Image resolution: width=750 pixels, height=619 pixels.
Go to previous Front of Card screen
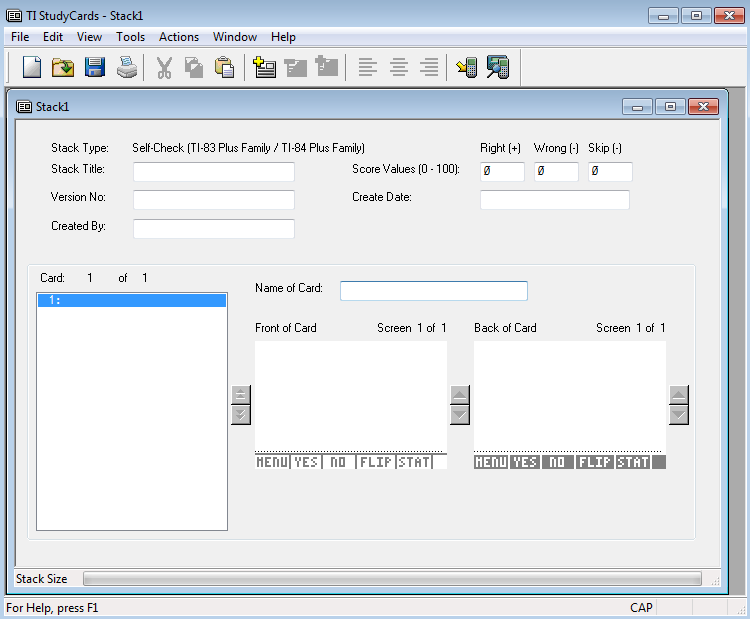460,395
